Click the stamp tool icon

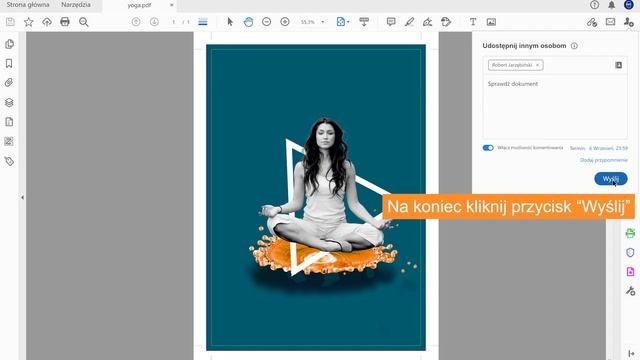pos(446,22)
